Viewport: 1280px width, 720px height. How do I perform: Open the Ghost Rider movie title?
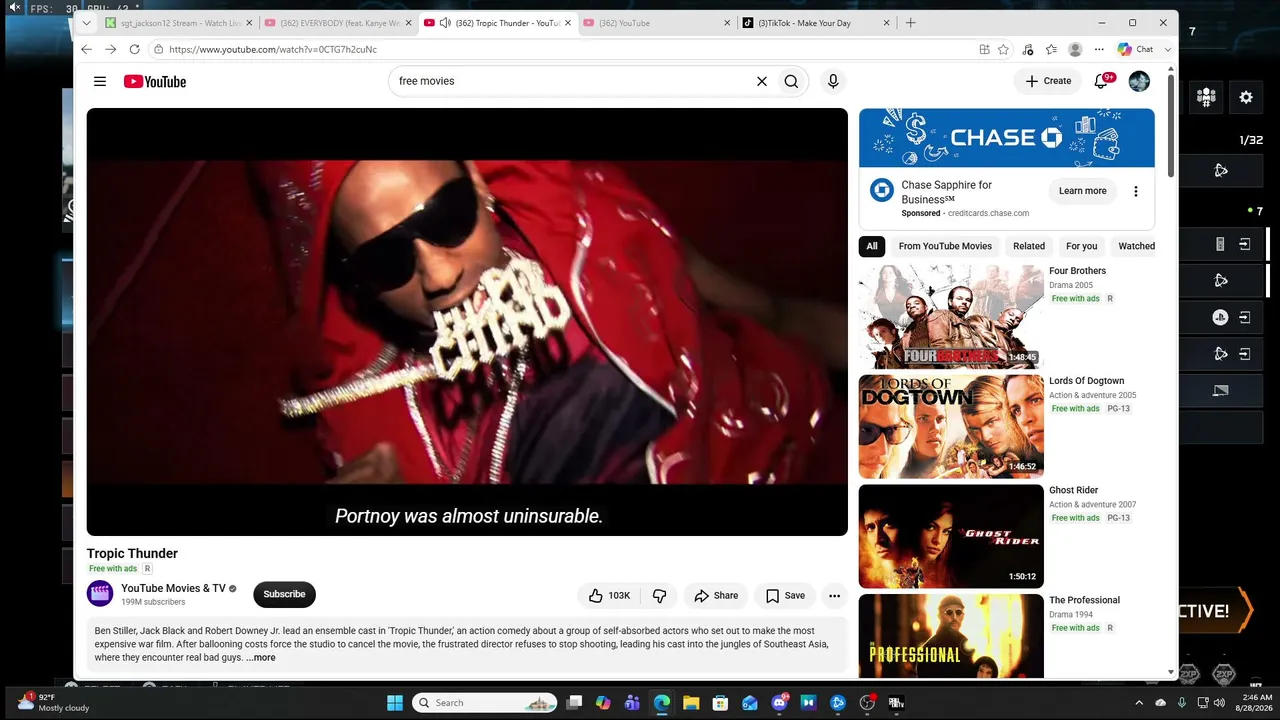pyautogui.click(x=1073, y=491)
